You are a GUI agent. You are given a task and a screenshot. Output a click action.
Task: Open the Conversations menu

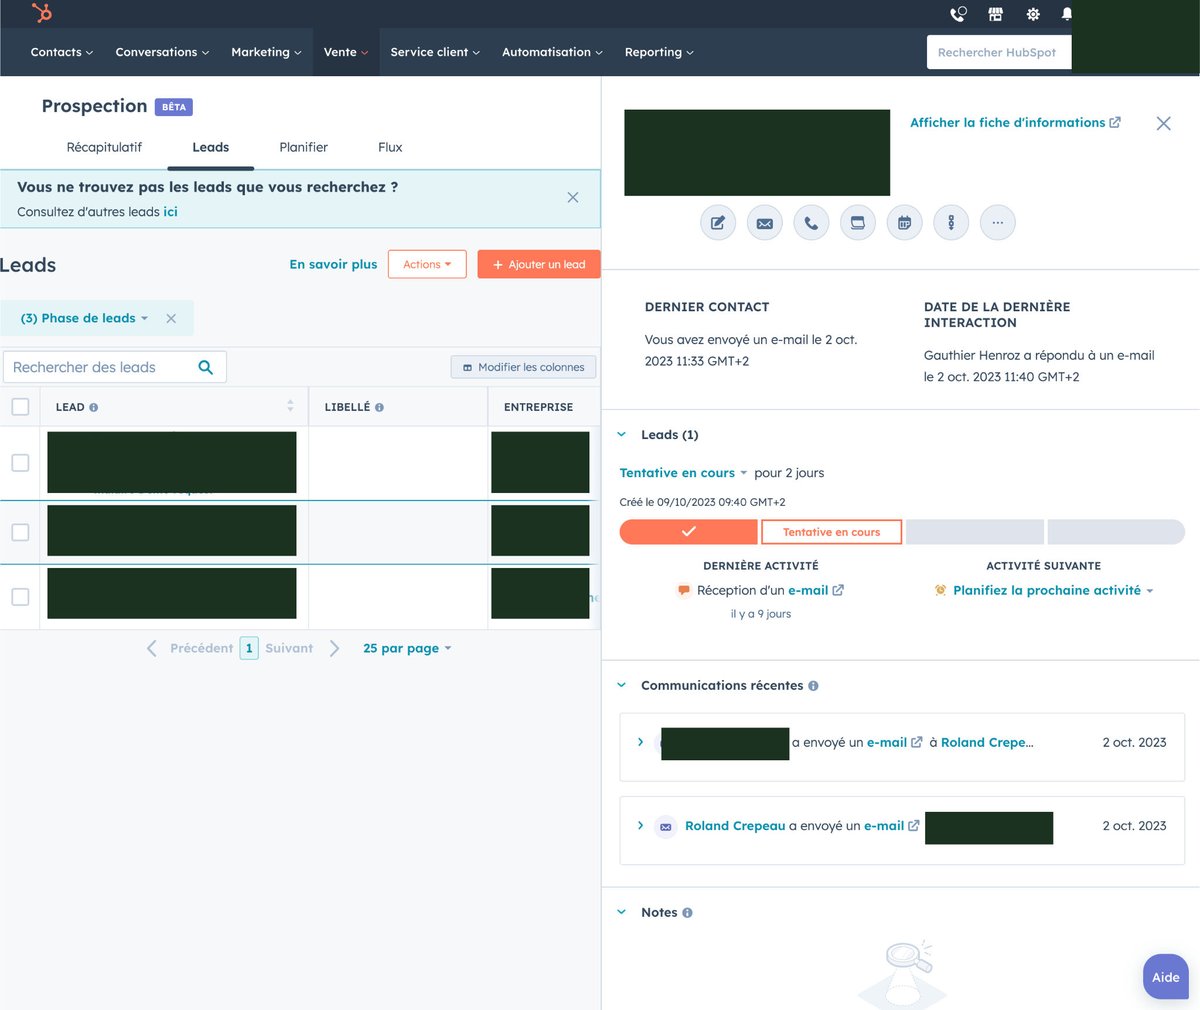[162, 52]
